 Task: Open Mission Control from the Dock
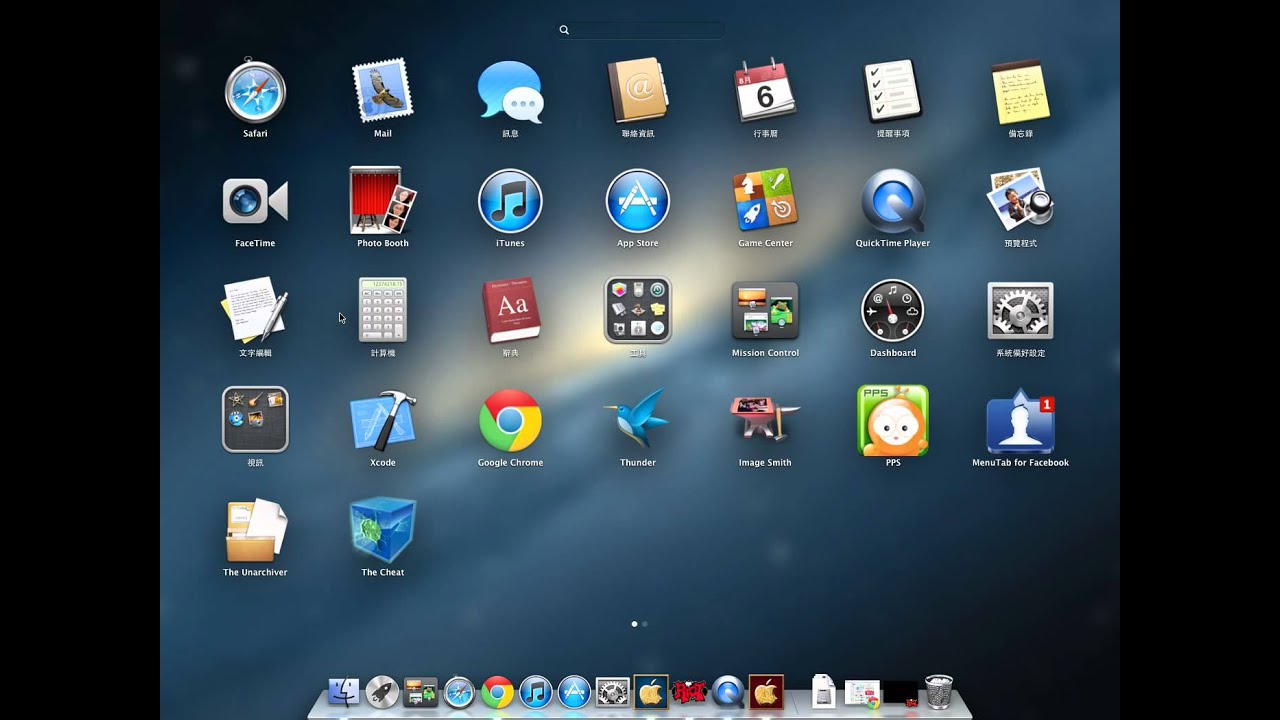coord(420,691)
